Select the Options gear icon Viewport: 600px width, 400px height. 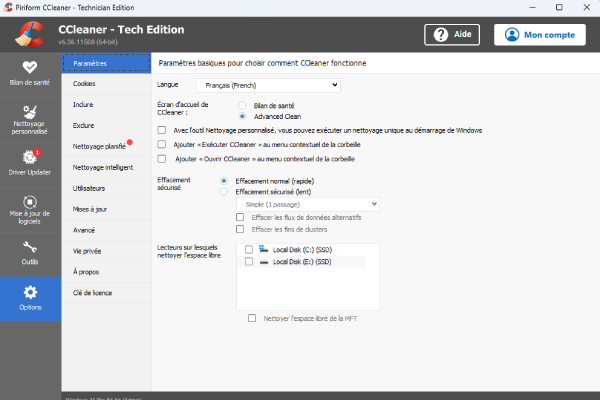point(30,292)
